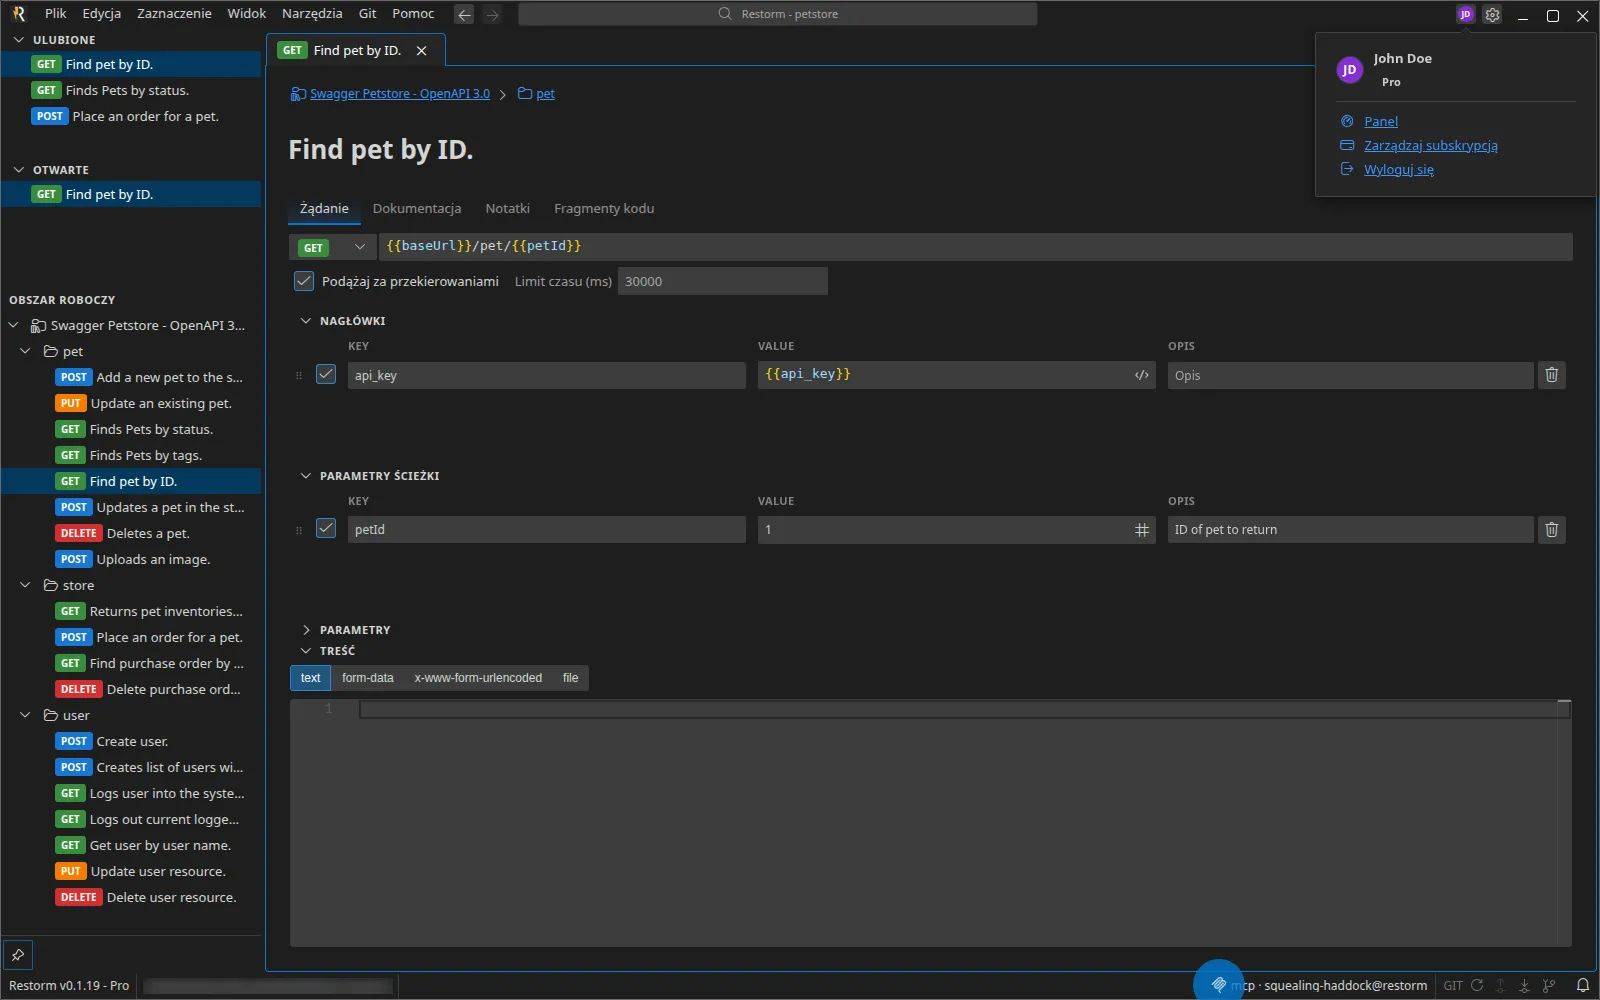Open notifications bell in status bar
The height and width of the screenshot is (1000, 1600).
pyautogui.click(x=1582, y=985)
